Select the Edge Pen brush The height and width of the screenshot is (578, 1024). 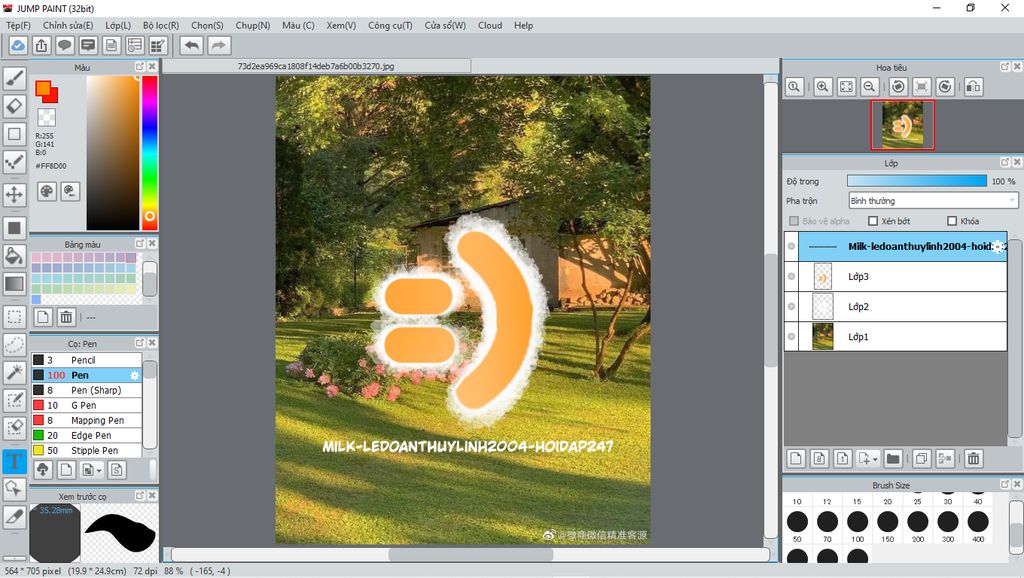[86, 435]
